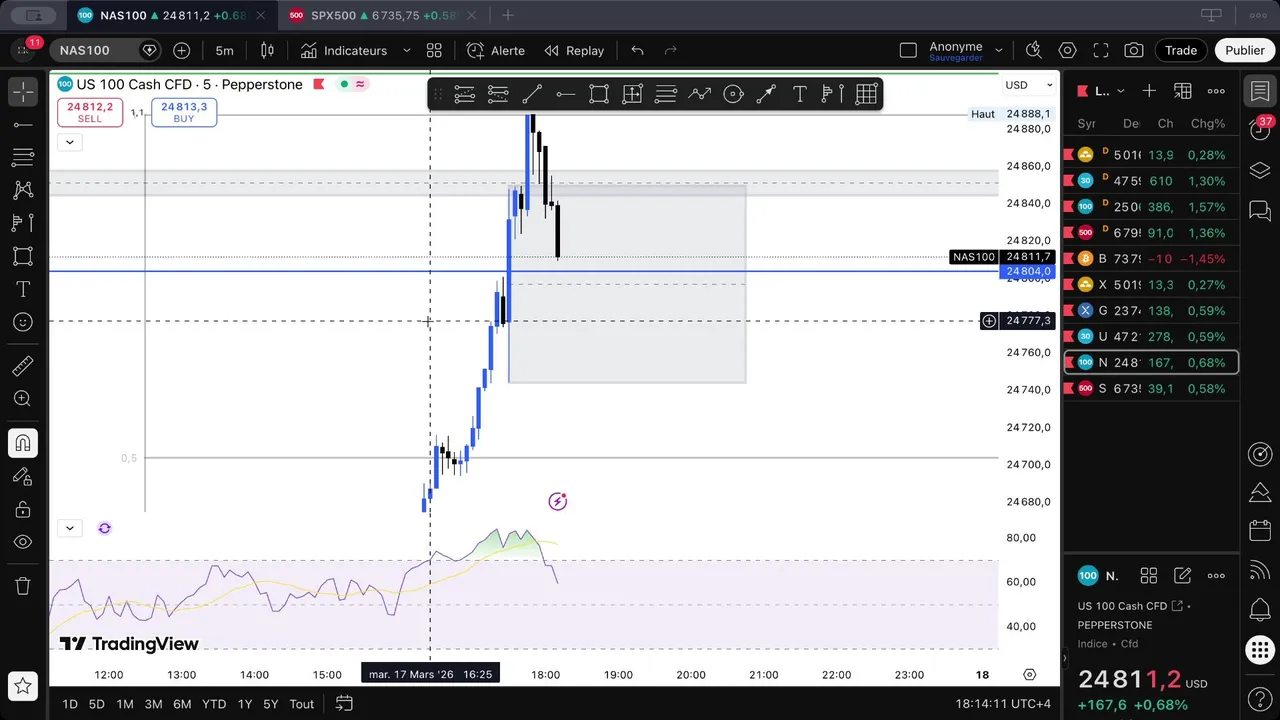The height and width of the screenshot is (720, 1280).
Task: Select the 3M time range
Action: pyautogui.click(x=153, y=704)
